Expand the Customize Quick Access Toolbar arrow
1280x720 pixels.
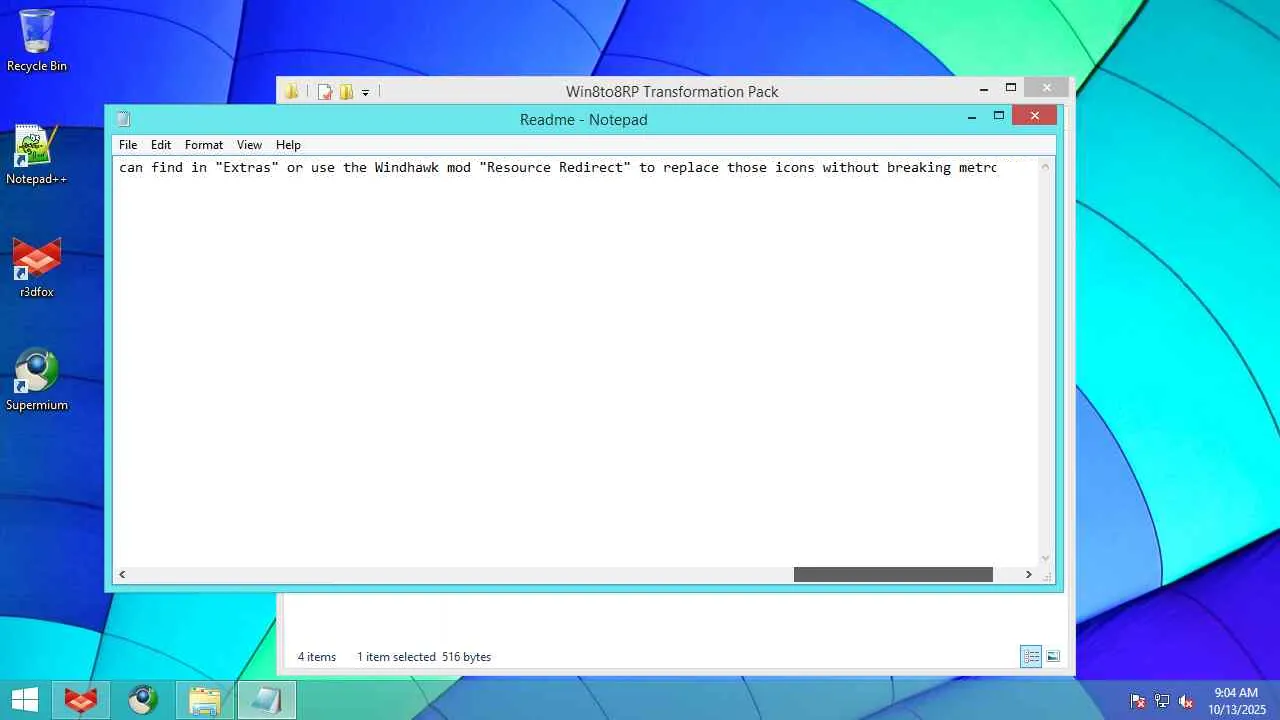(365, 92)
